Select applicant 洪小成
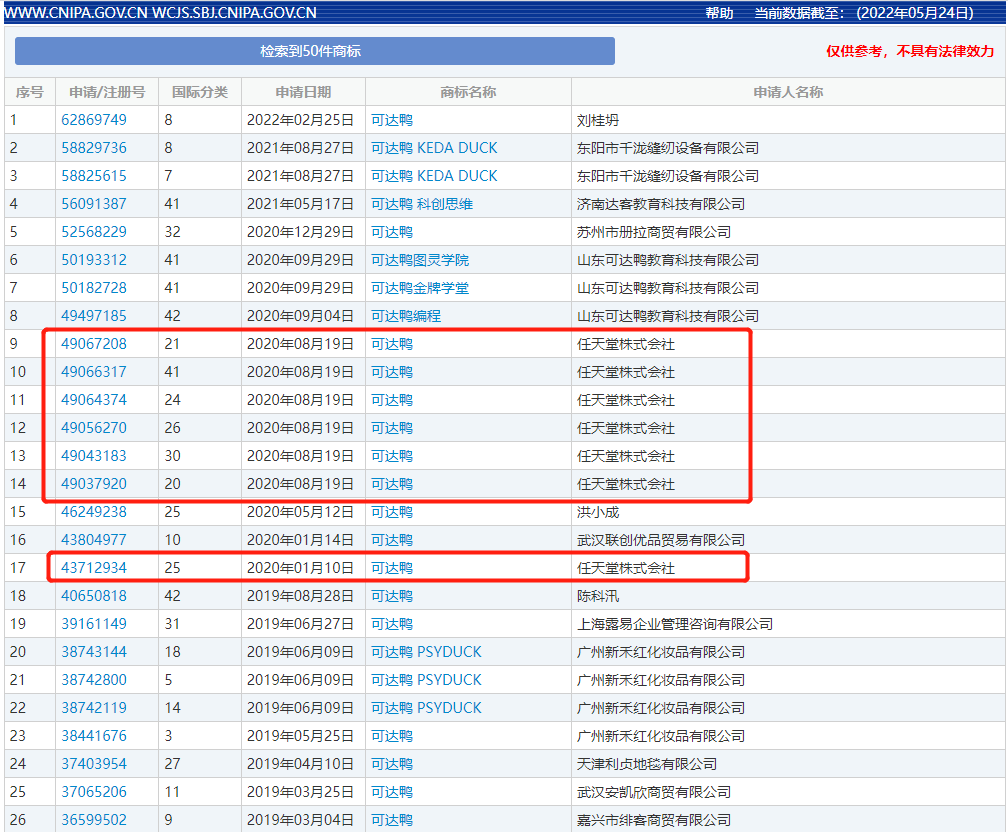 click(x=598, y=512)
